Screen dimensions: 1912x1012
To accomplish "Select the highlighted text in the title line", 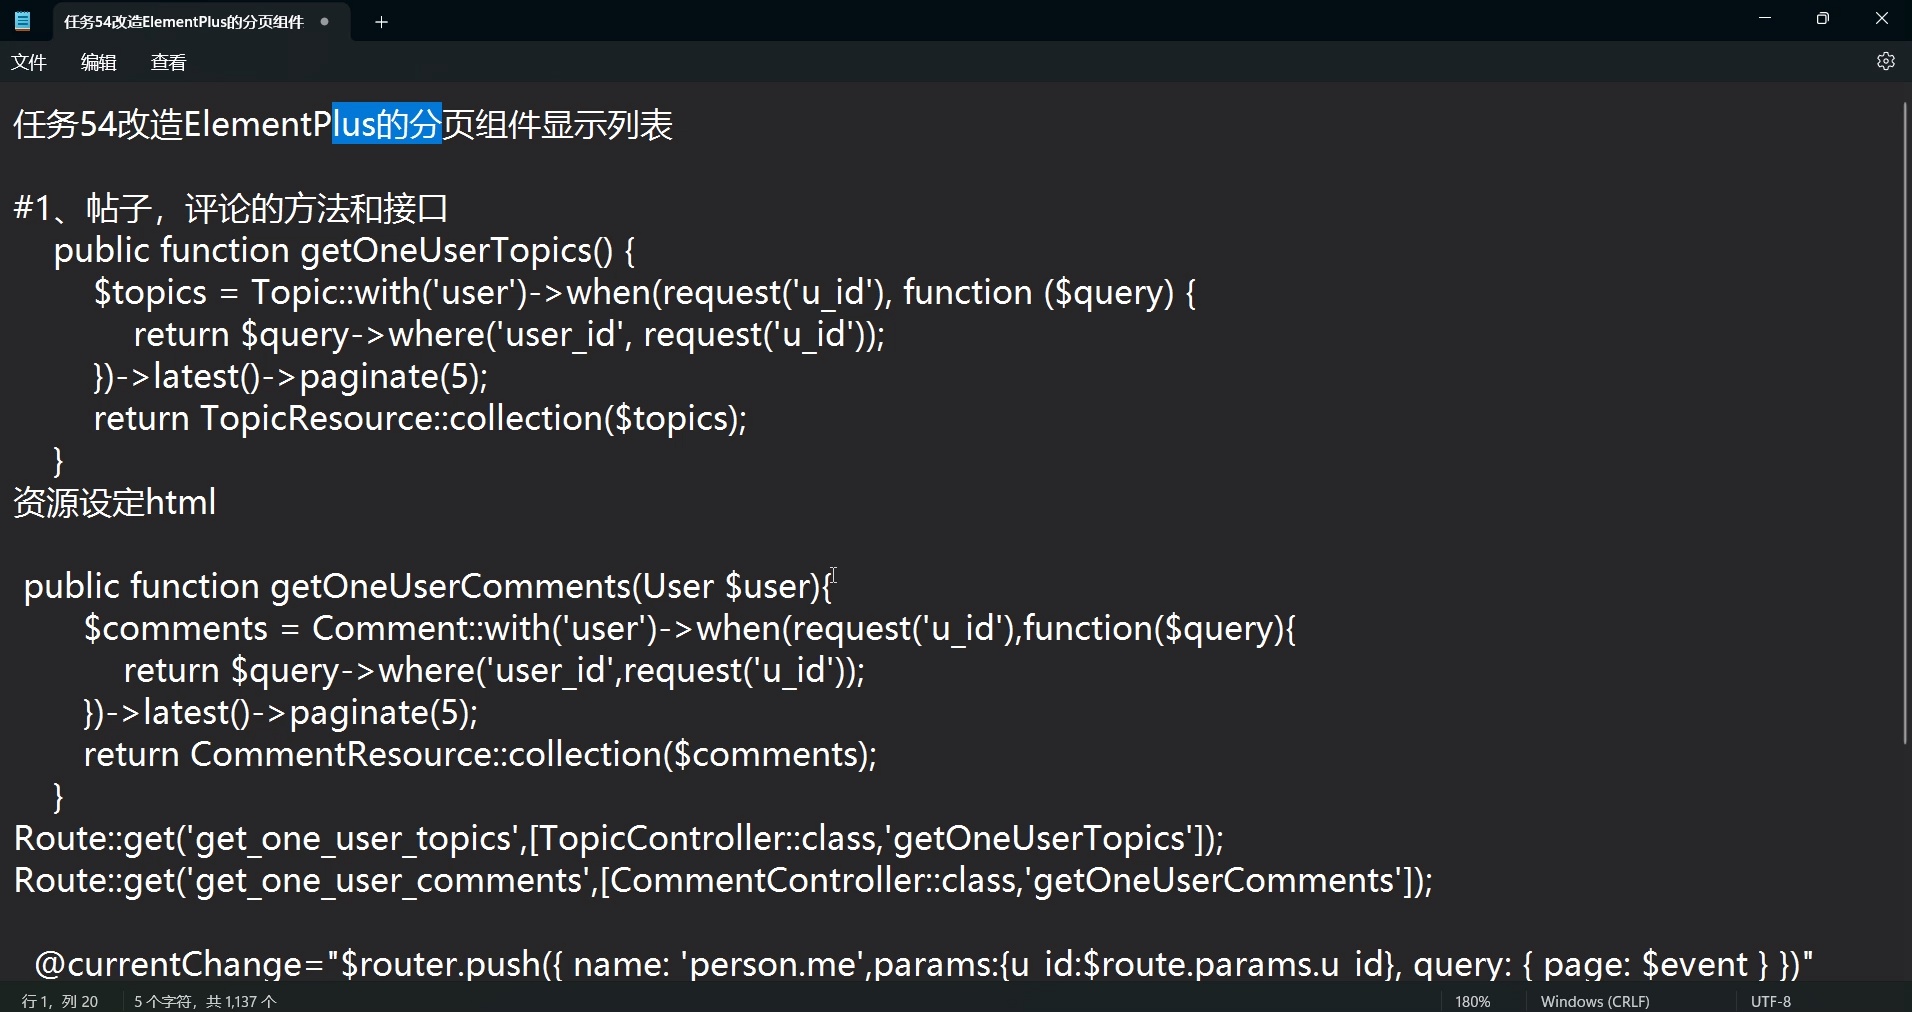I will point(385,123).
